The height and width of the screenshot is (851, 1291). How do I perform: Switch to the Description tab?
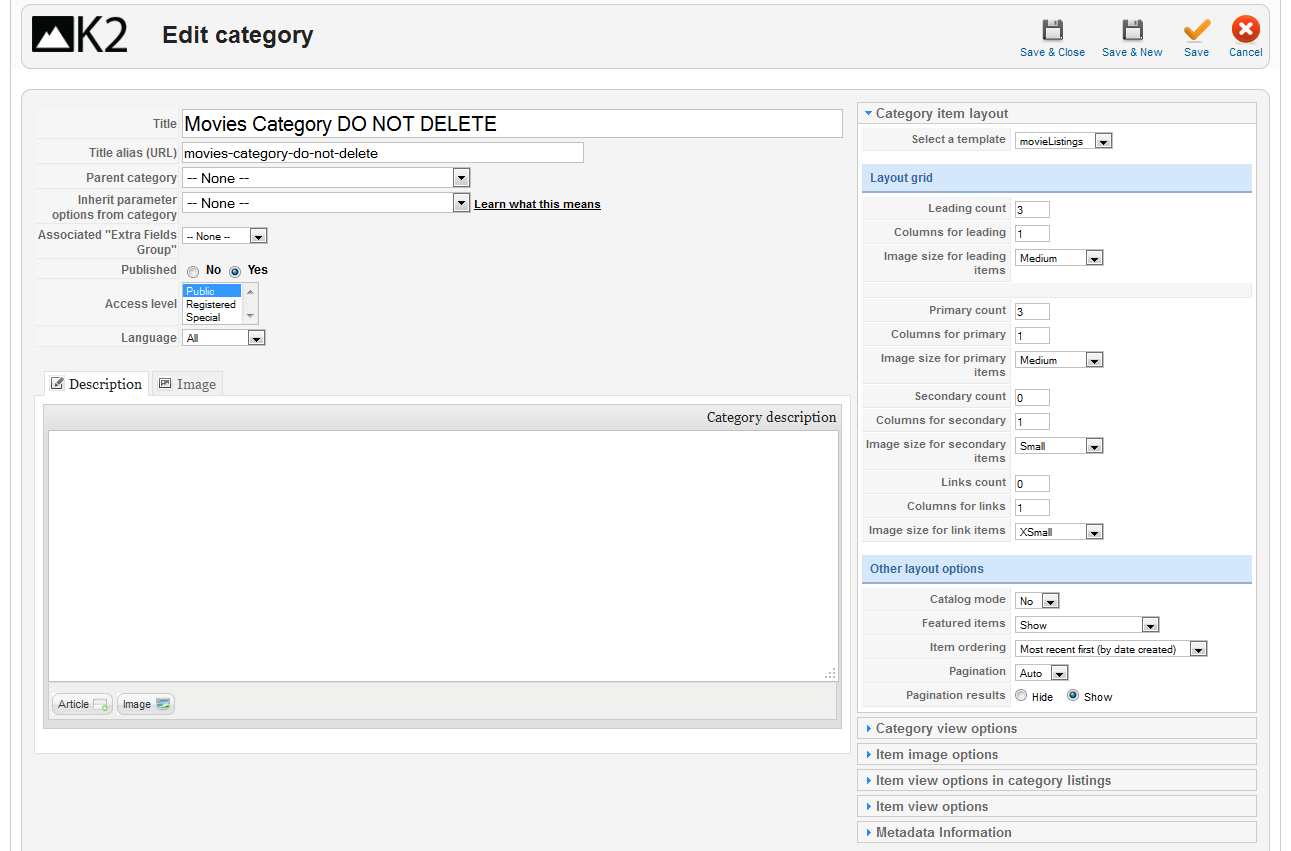(x=96, y=384)
